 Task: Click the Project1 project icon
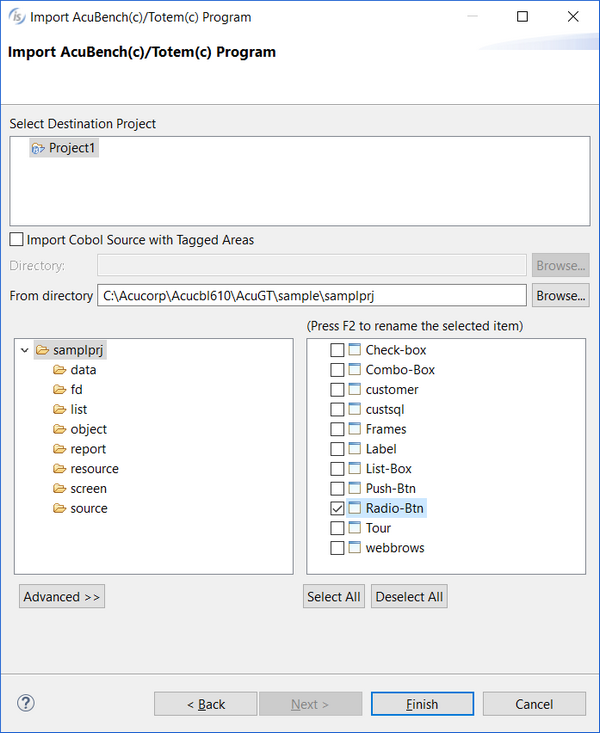pyautogui.click(x=37, y=149)
